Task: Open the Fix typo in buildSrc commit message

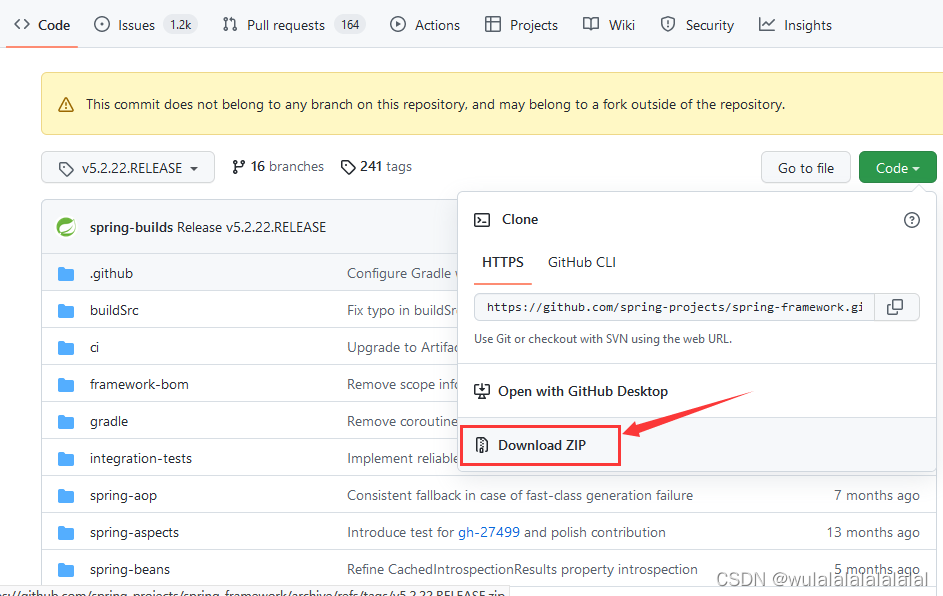Action: tap(402, 310)
